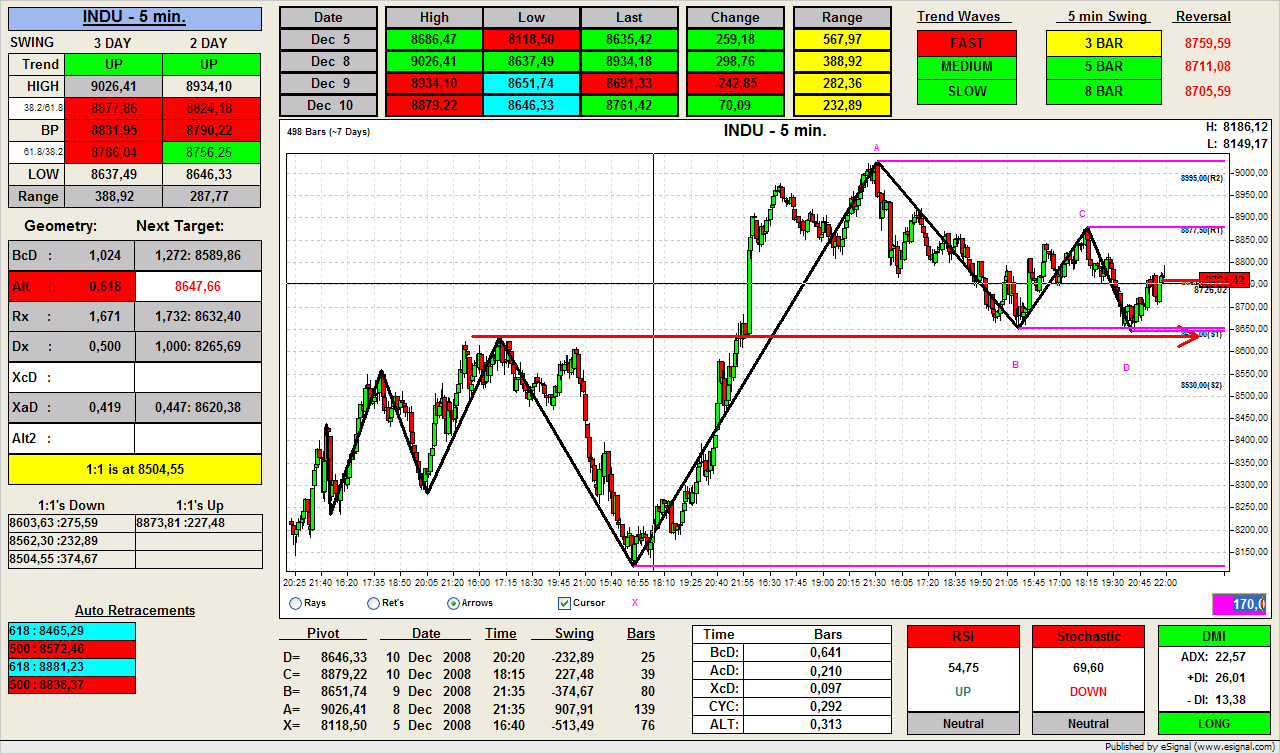Uncheck the Cursor checkbox
Viewport: 1280px width, 754px height.
coord(565,603)
